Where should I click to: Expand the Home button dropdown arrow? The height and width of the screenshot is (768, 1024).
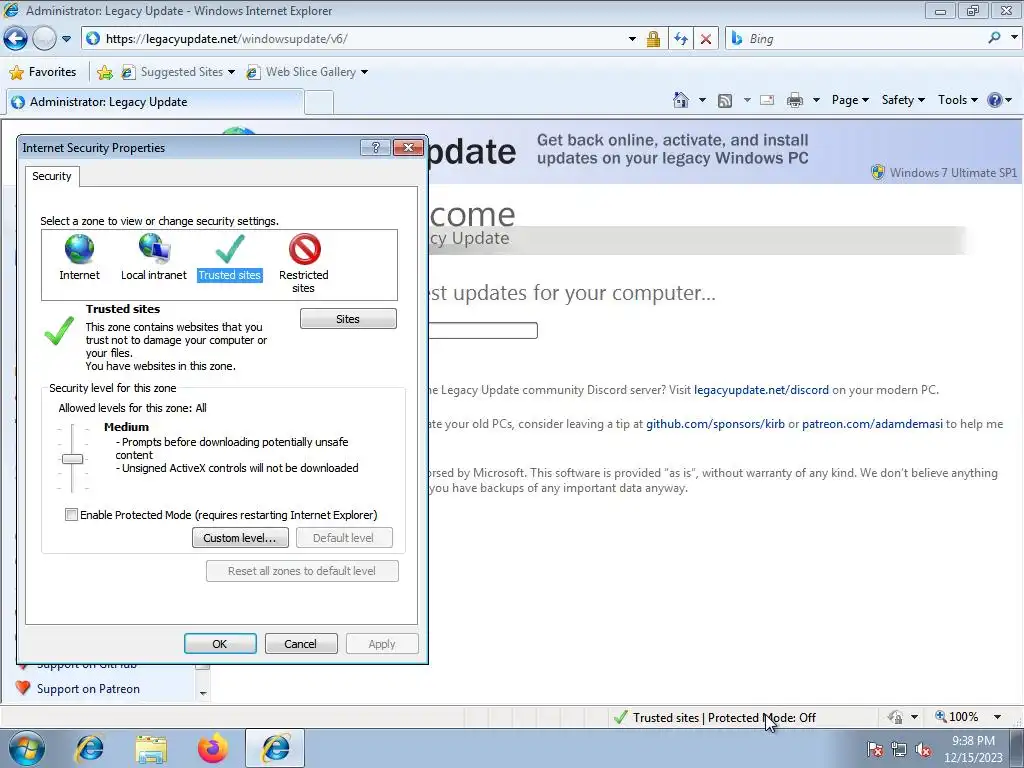[x=702, y=100]
